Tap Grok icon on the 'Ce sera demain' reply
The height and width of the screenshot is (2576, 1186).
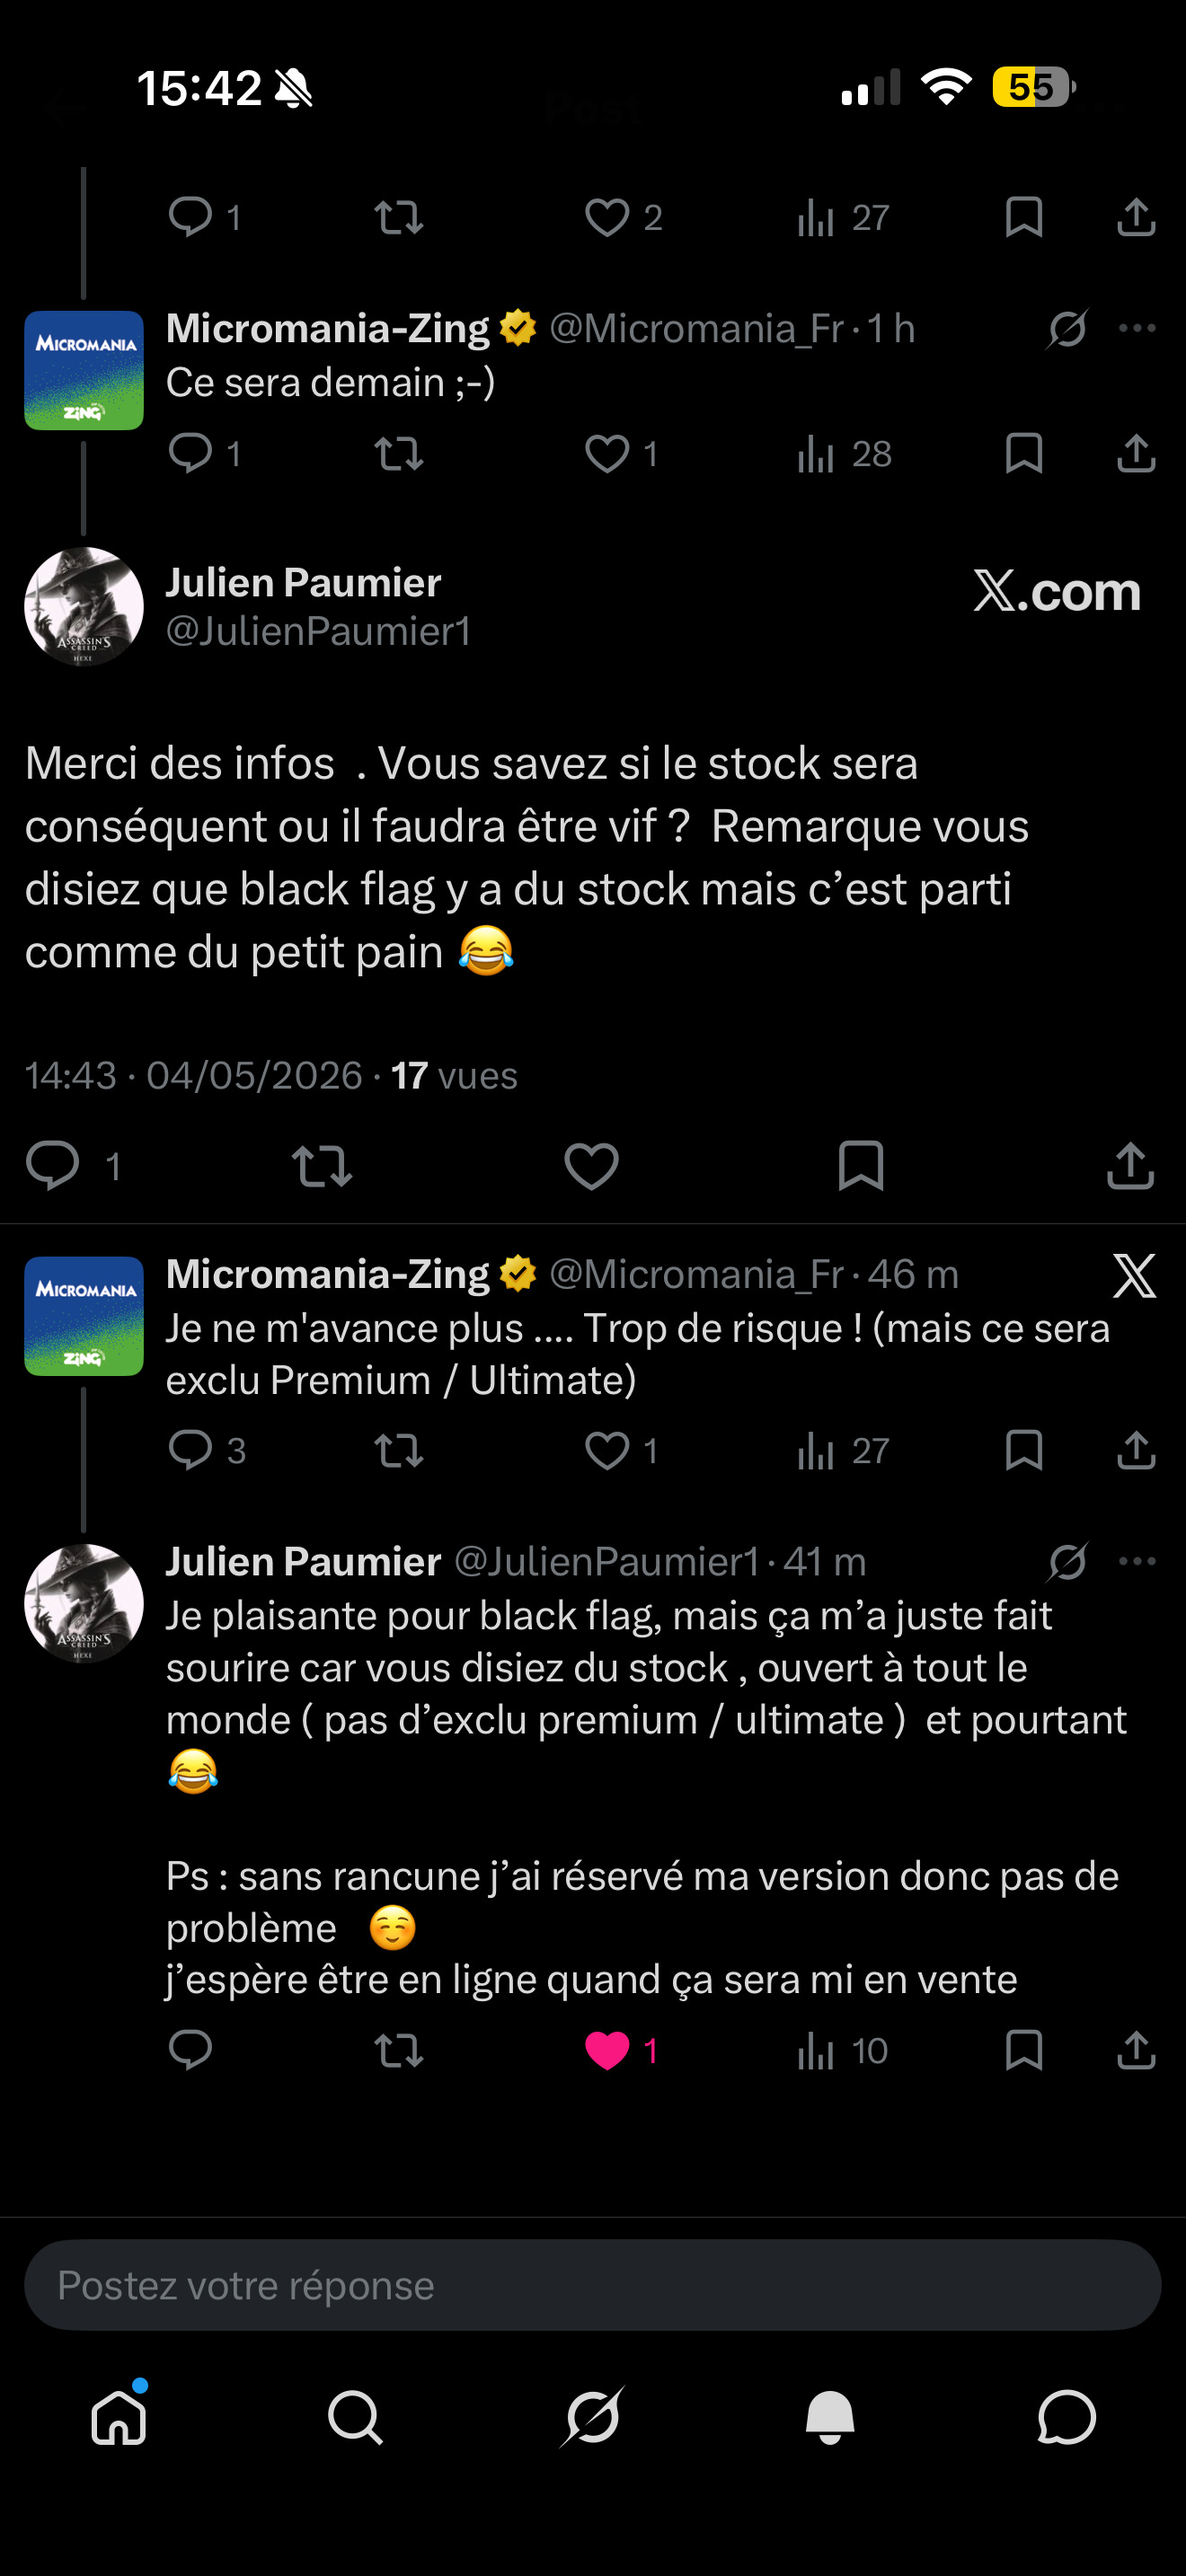pyautogui.click(x=1067, y=328)
